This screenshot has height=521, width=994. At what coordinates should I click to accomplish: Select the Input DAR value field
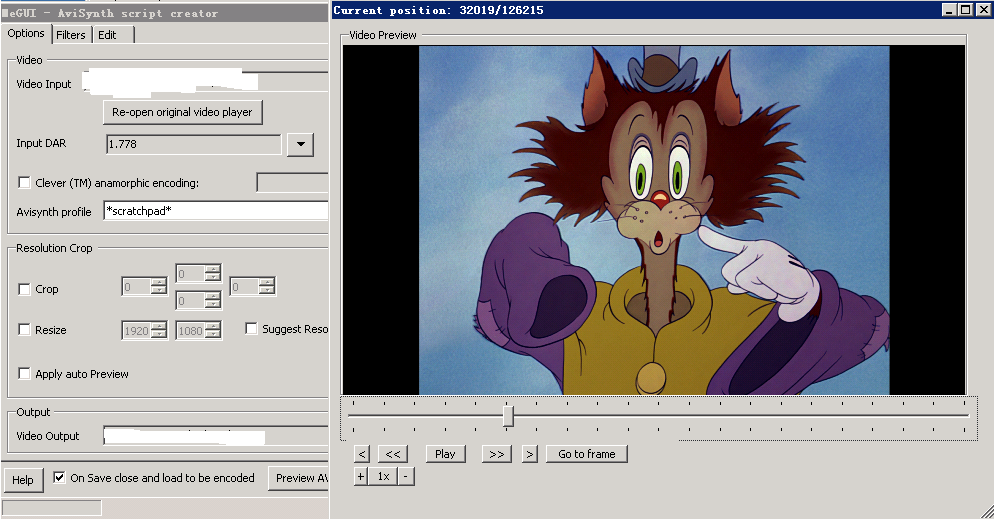(x=194, y=144)
